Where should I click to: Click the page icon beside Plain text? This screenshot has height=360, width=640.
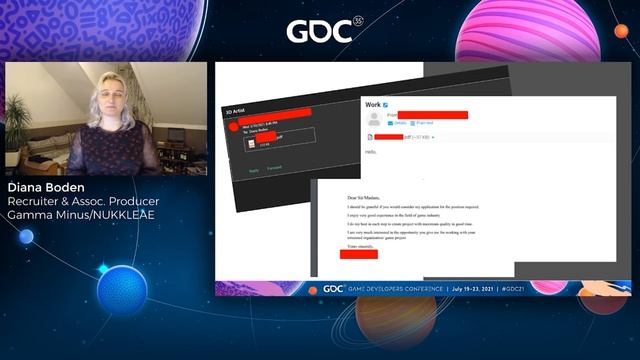(413, 123)
